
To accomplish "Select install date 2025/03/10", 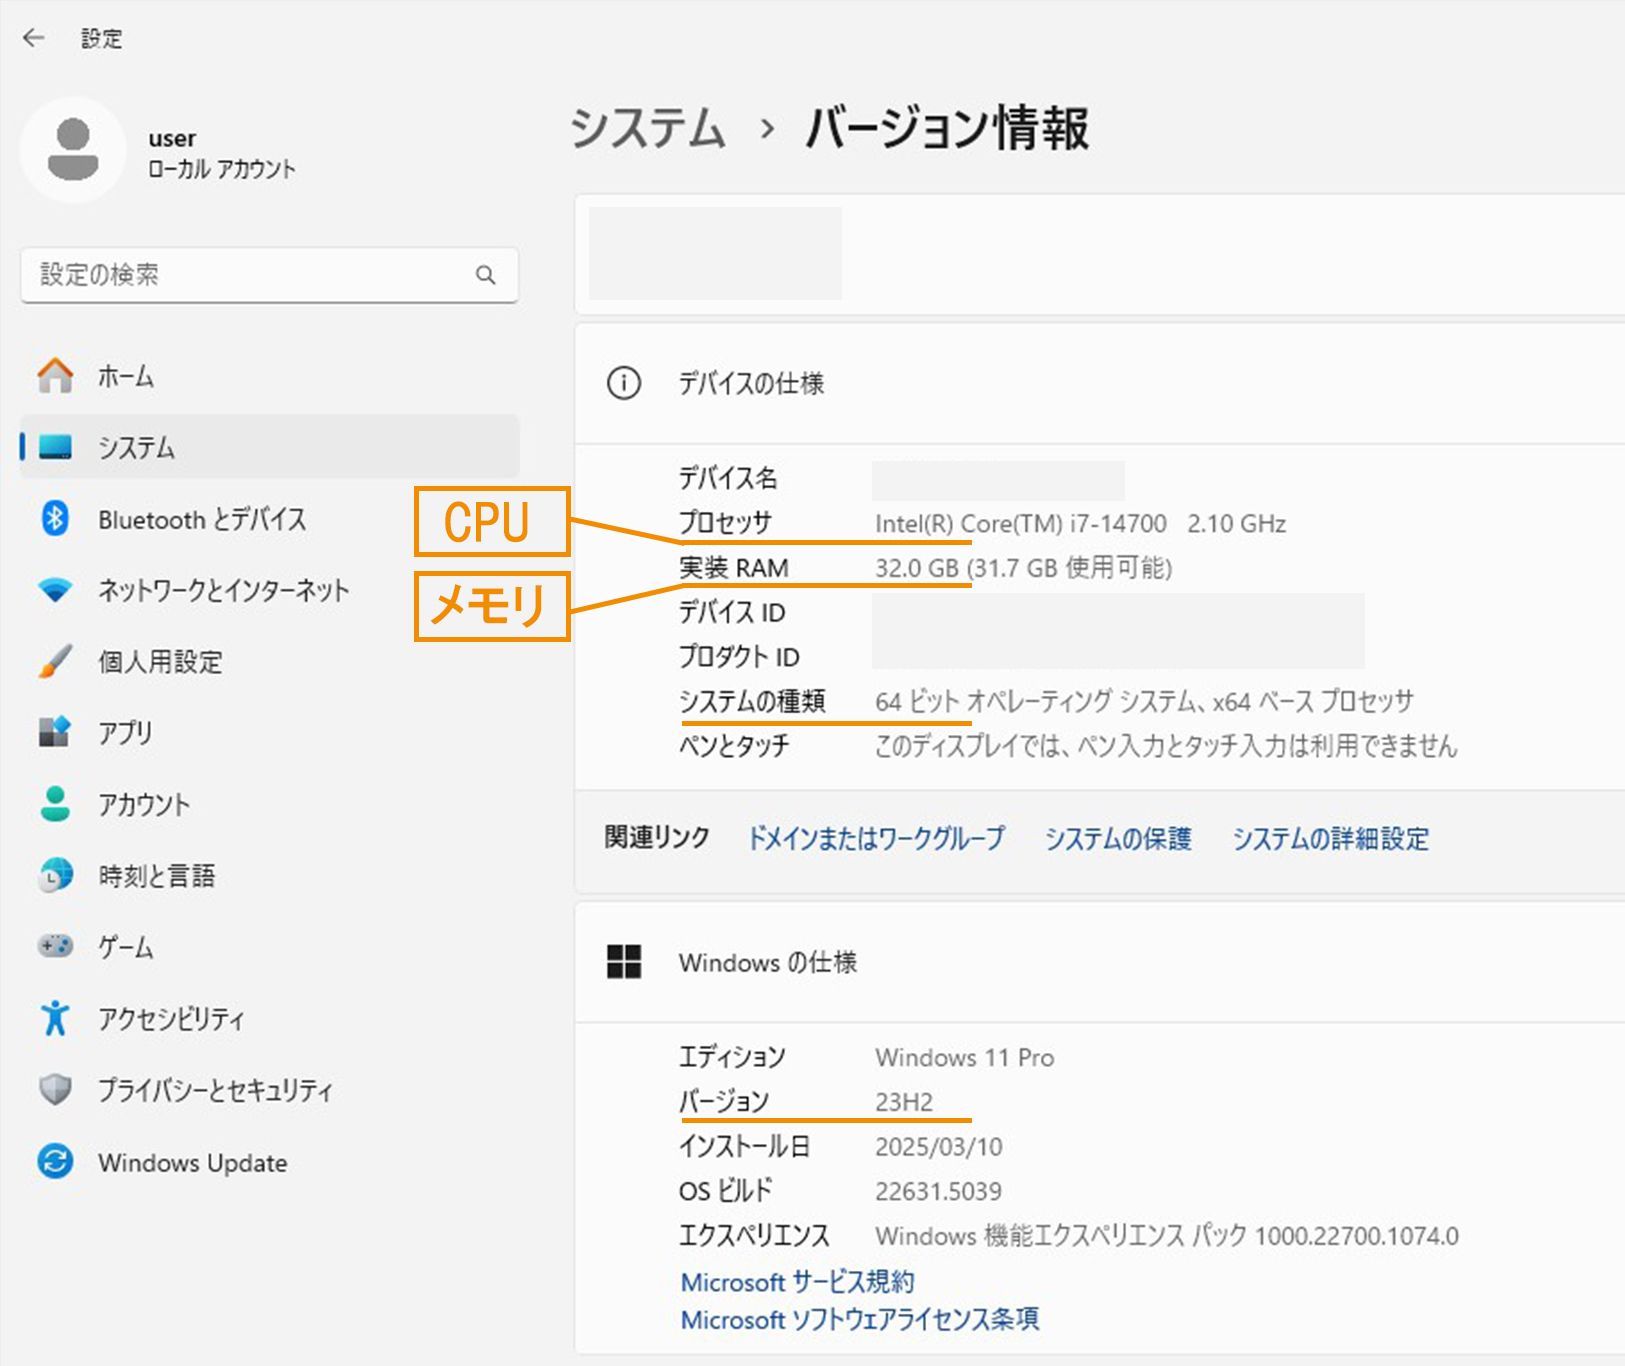I will (938, 1146).
